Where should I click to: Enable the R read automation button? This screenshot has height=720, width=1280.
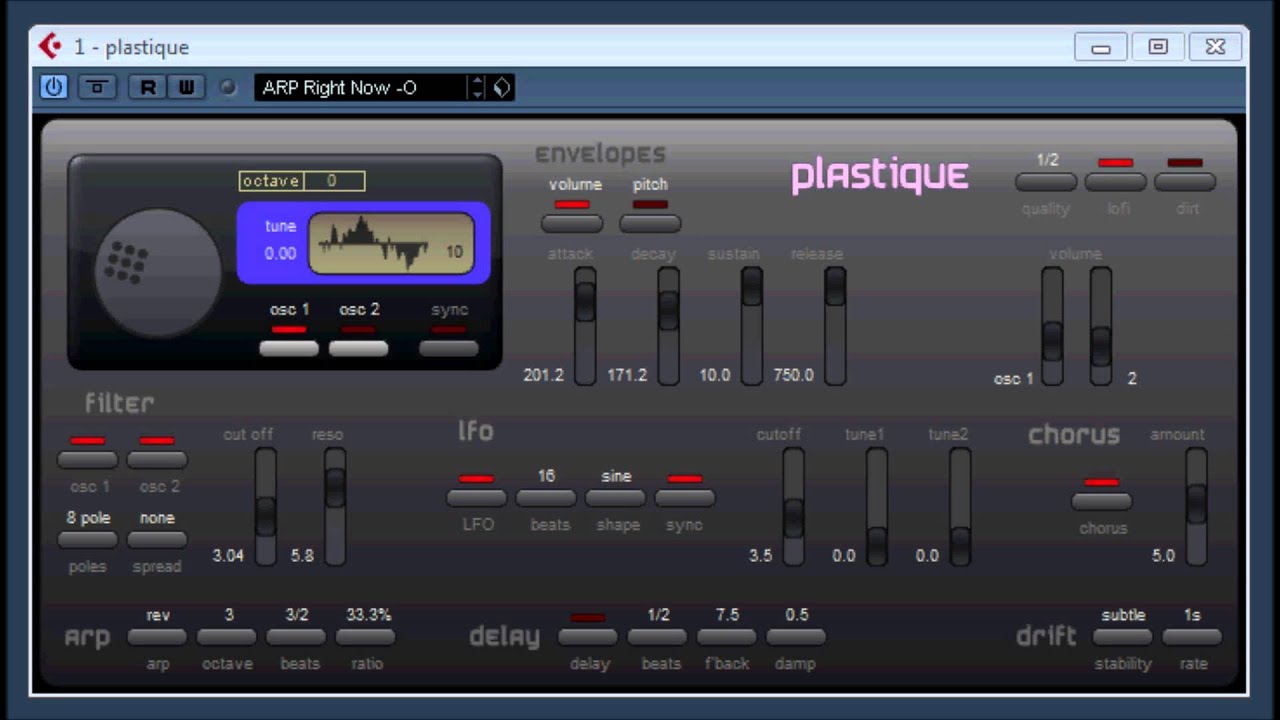(148, 87)
